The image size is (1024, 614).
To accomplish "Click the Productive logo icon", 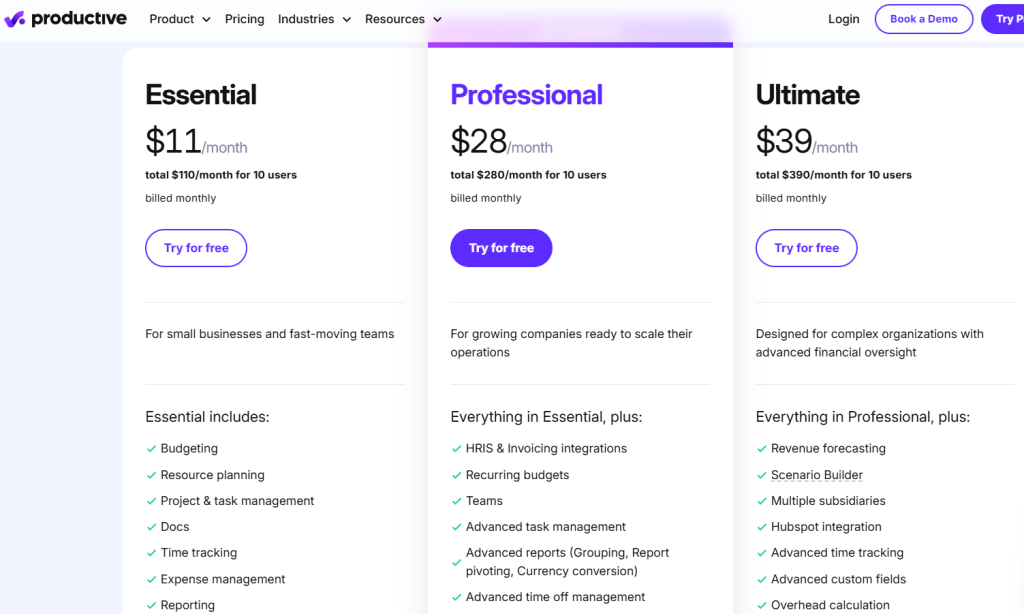I will point(15,19).
